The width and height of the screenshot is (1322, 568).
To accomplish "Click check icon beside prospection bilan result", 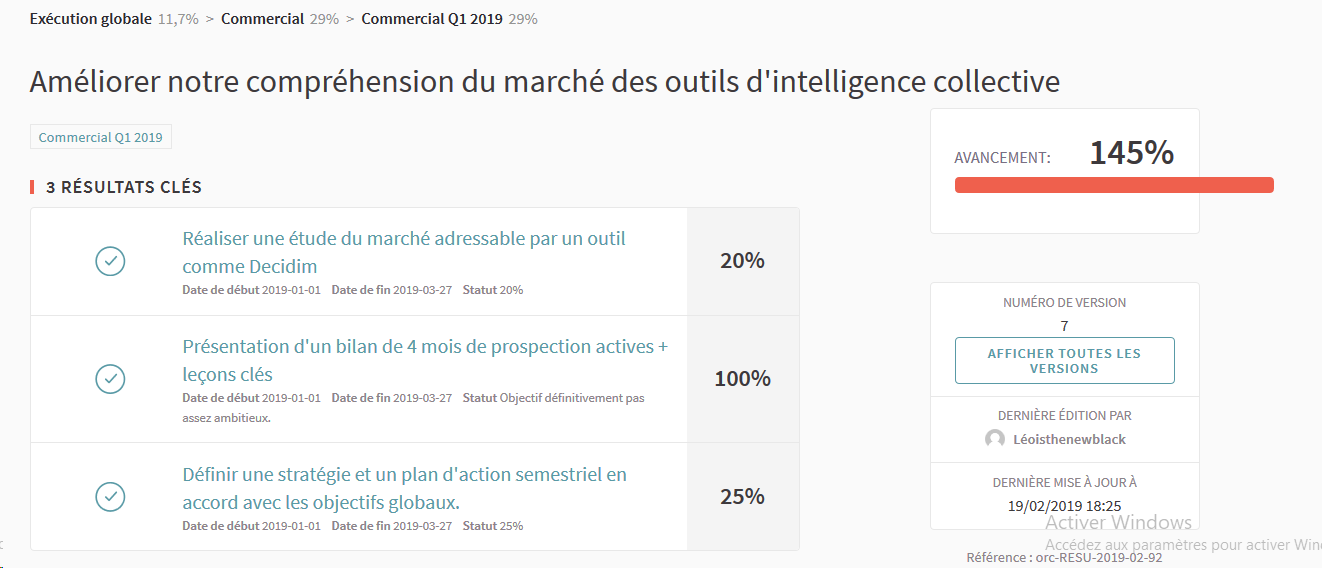I will click(110, 379).
